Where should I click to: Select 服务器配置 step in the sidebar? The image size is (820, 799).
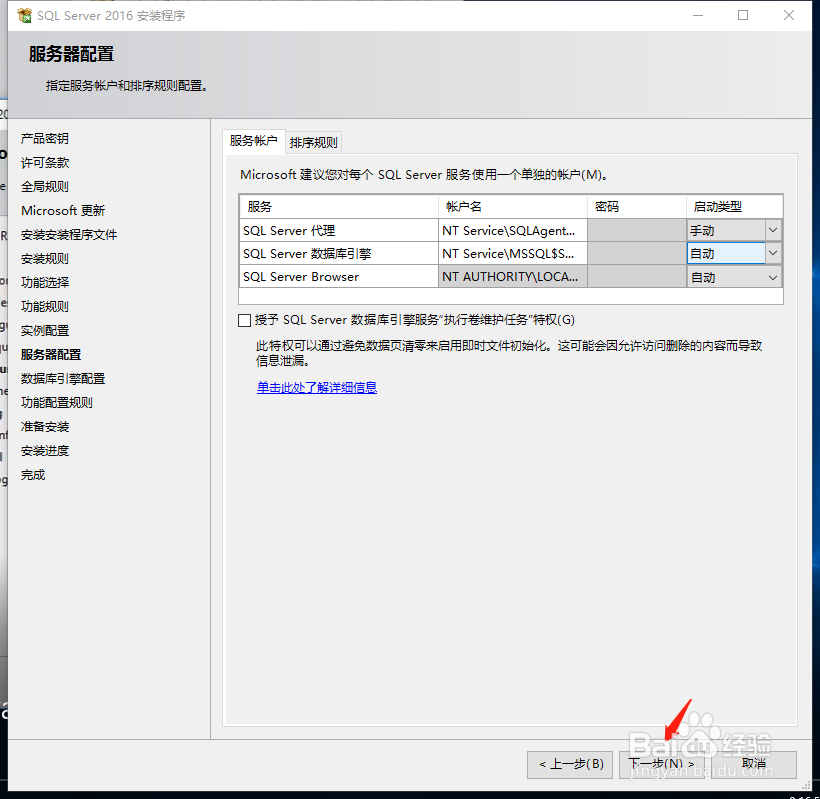pyautogui.click(x=51, y=355)
